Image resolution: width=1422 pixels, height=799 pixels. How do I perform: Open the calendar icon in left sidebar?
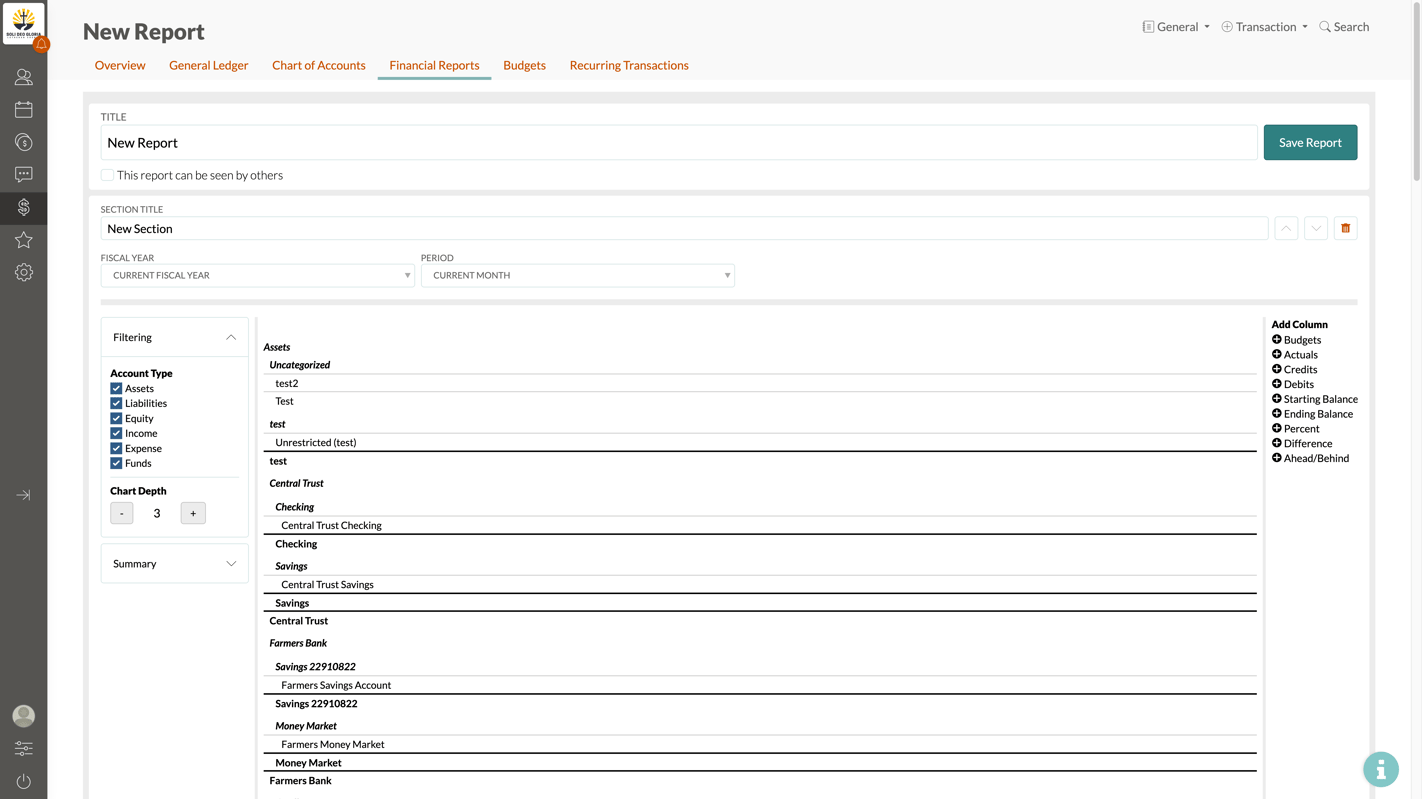coord(23,110)
